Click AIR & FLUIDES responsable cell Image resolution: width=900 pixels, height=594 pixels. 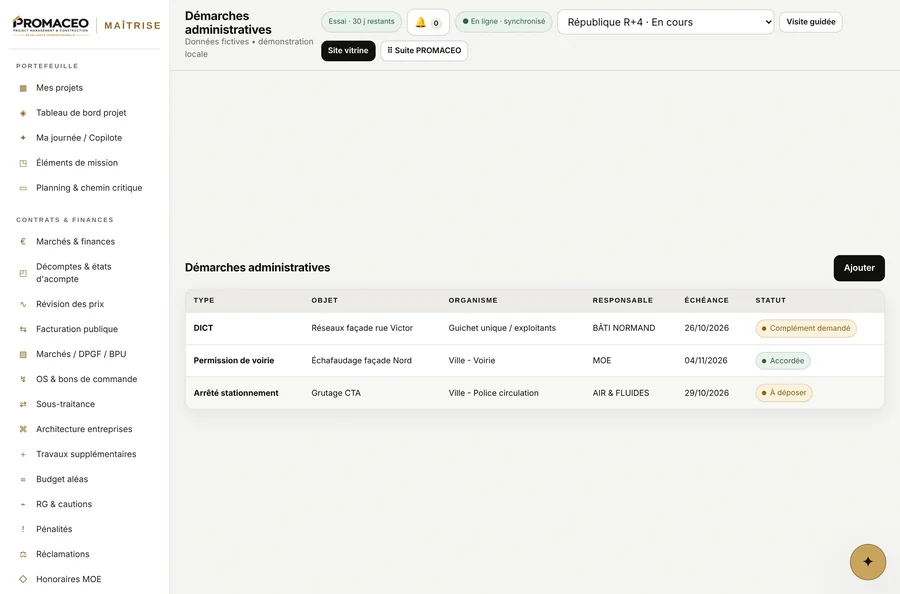(x=620, y=393)
